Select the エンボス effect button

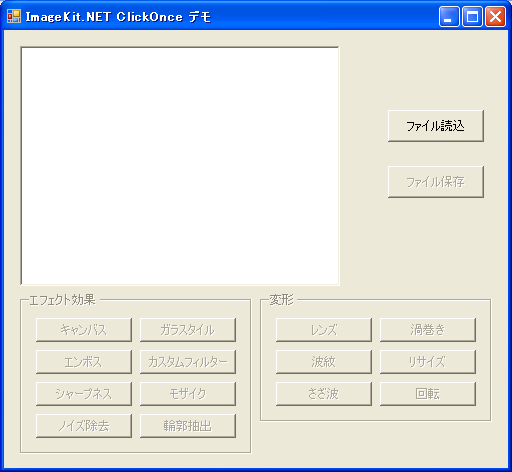[84, 362]
